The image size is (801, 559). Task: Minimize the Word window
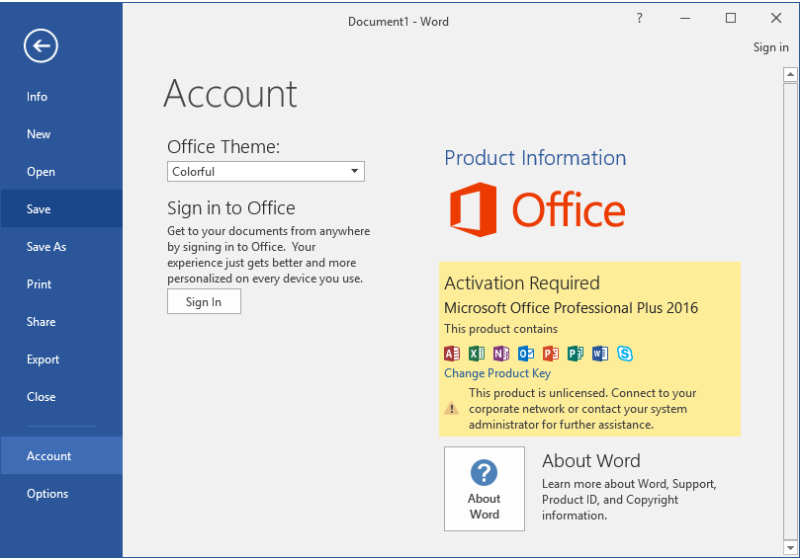click(685, 18)
